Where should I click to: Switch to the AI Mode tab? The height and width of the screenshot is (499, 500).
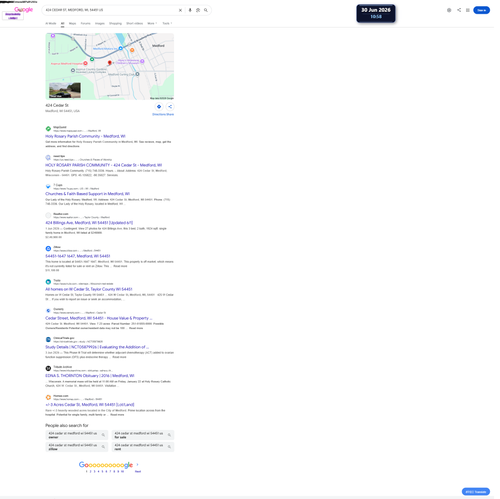click(x=51, y=23)
